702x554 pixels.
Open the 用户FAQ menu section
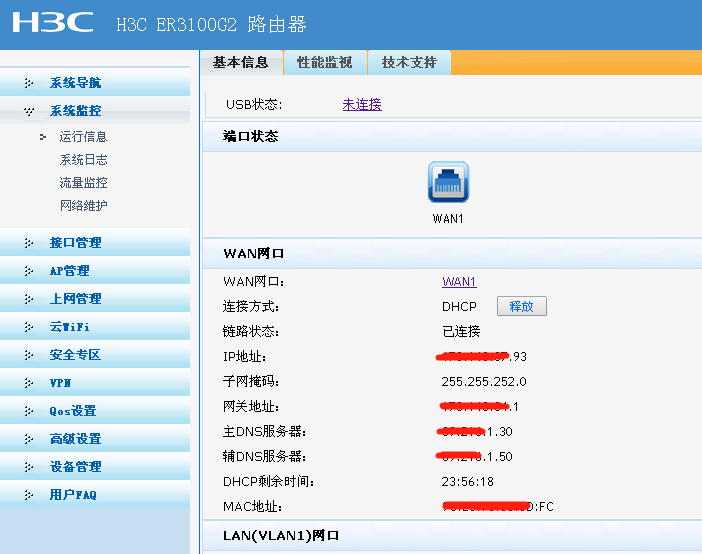[x=95, y=494]
